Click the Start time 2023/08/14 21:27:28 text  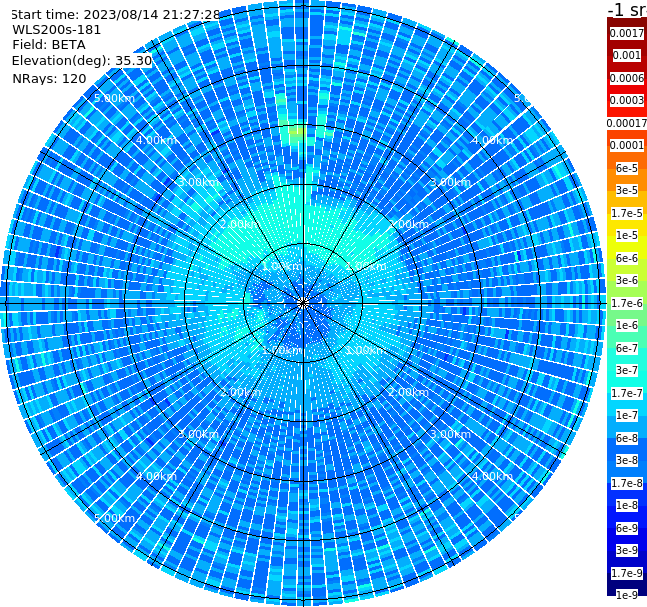pos(115,15)
